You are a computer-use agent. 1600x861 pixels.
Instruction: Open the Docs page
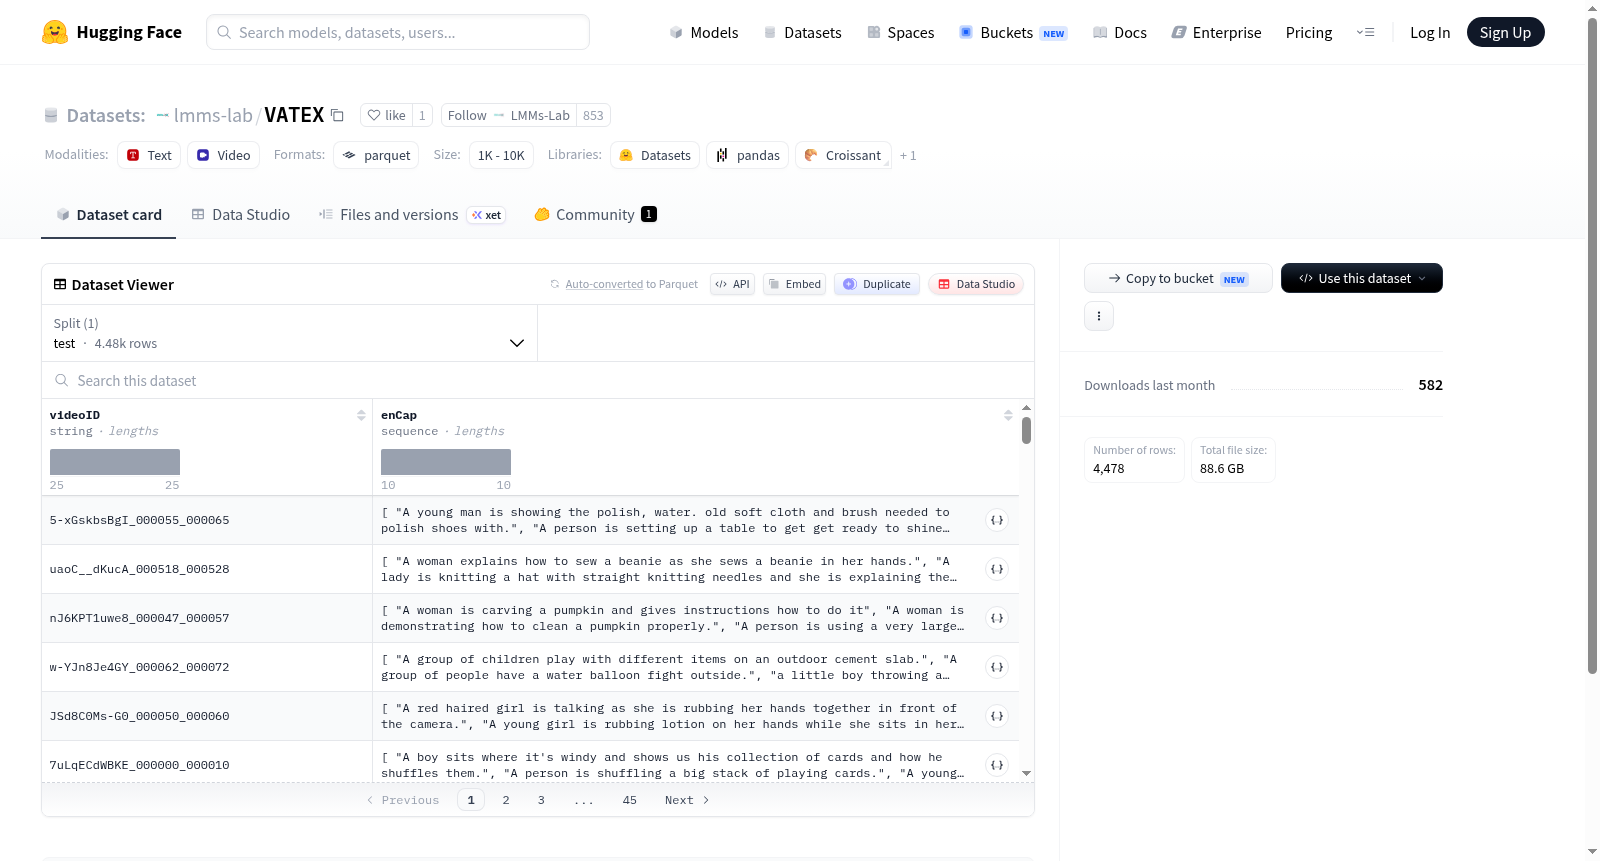pos(1120,32)
